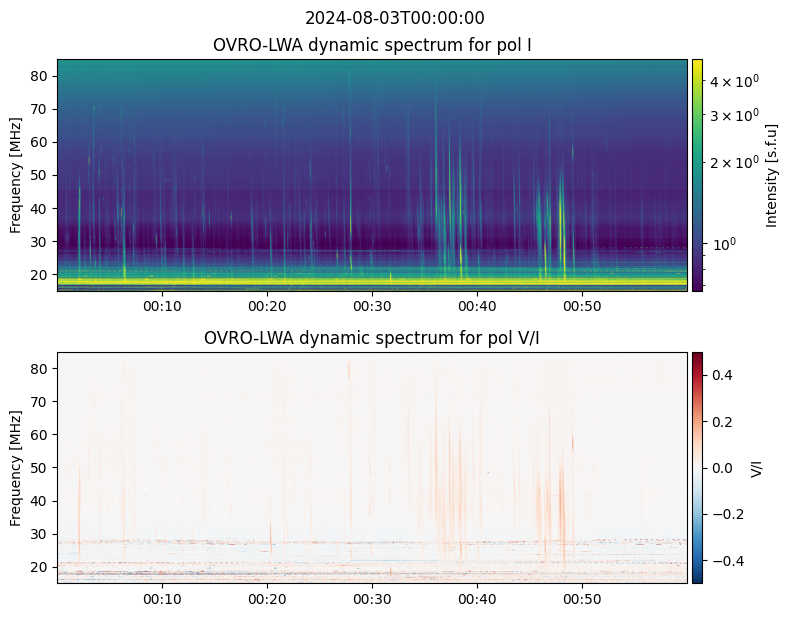Image resolution: width=789 pixels, height=617 pixels.
Task: Click the 0.0 tick on V/I colorbar
Action: point(722,468)
